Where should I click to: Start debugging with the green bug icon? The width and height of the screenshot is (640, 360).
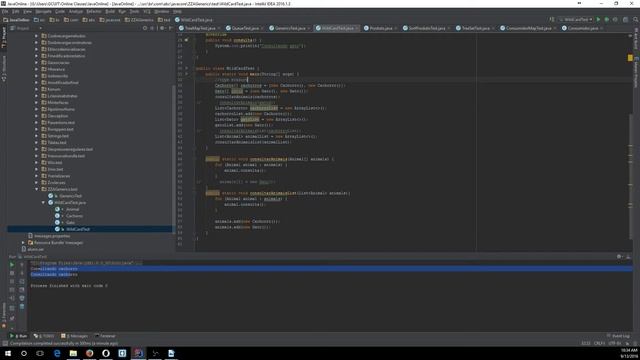607,20
